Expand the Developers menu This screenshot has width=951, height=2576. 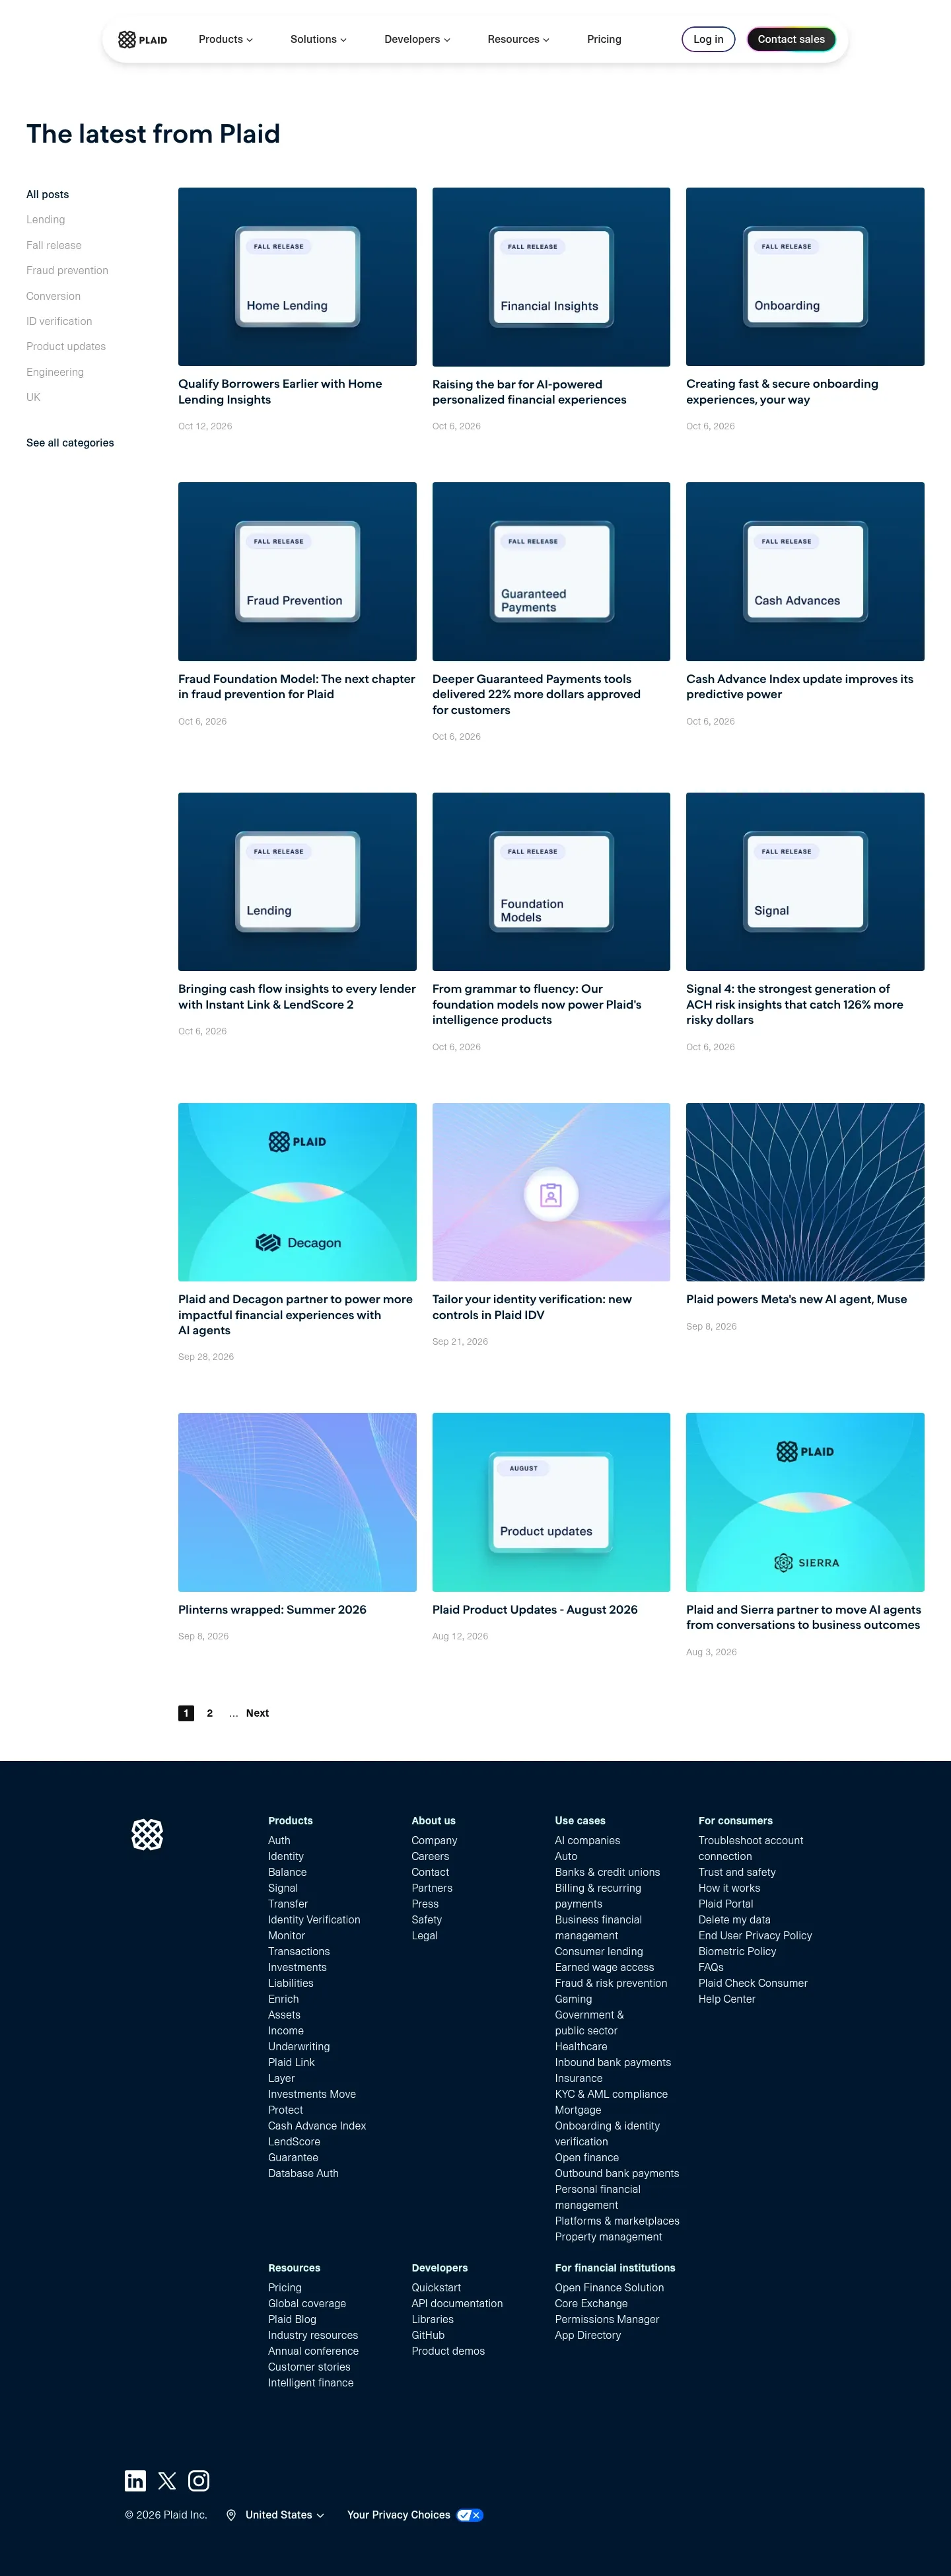[x=417, y=40]
